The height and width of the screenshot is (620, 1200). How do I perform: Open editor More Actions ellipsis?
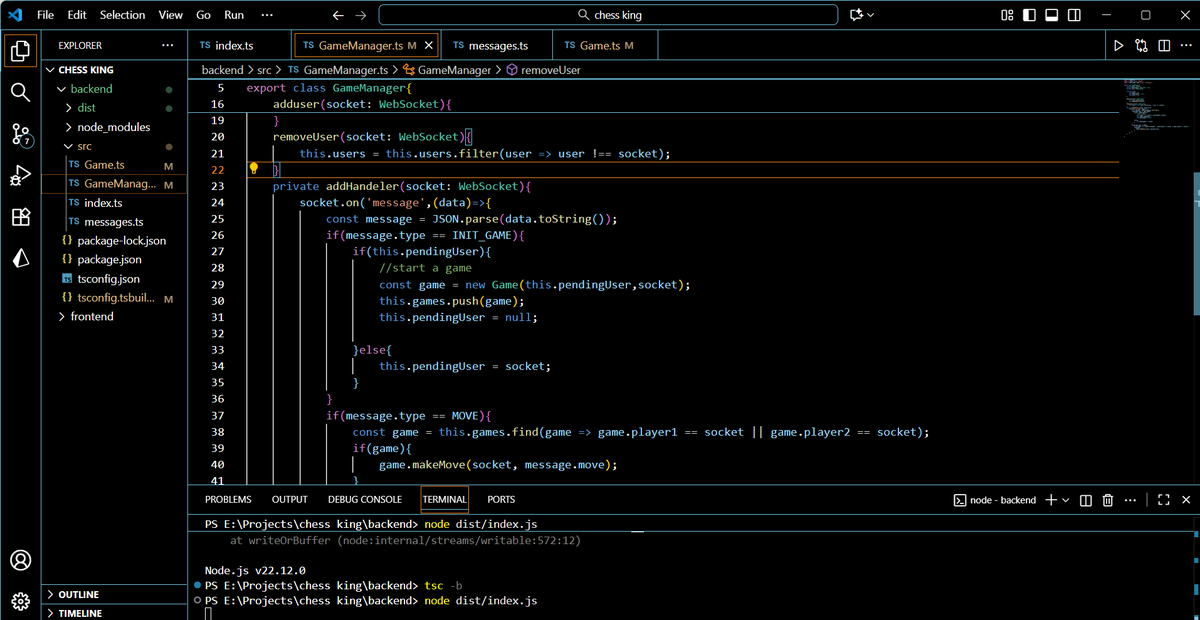(1186, 45)
